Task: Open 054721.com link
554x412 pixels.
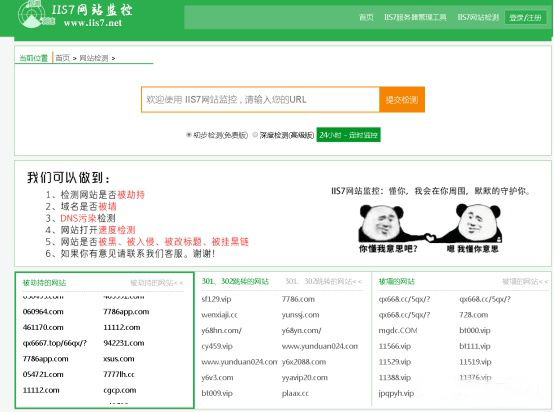Action: point(43,374)
